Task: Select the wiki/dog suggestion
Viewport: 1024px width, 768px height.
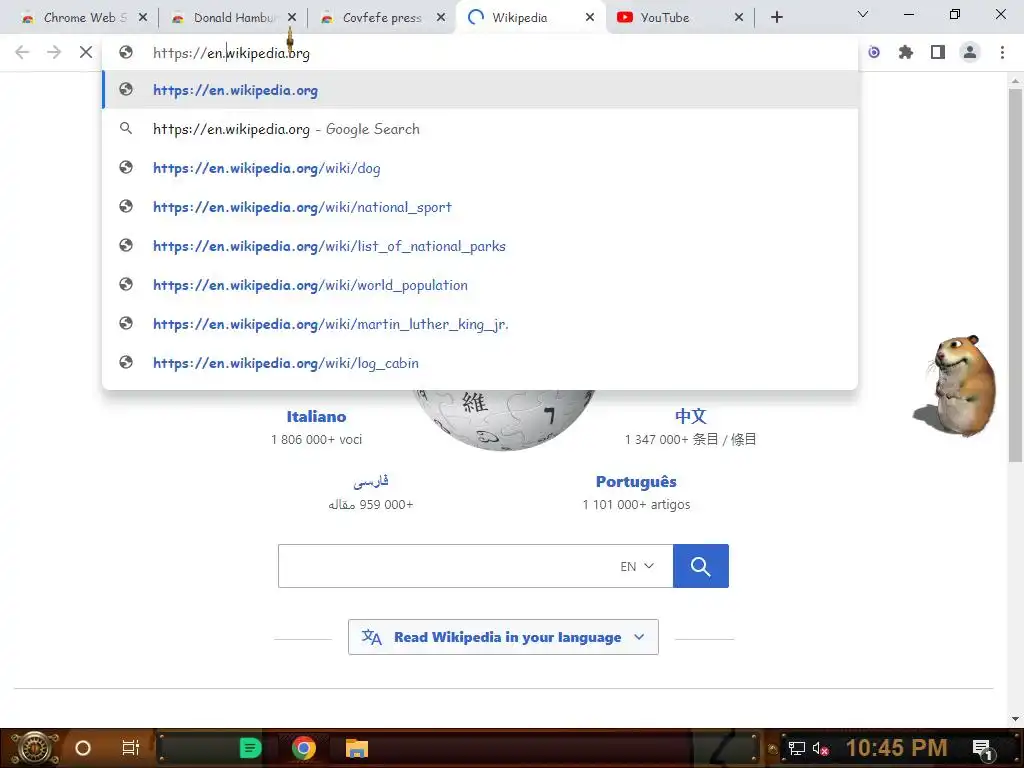Action: click(480, 168)
